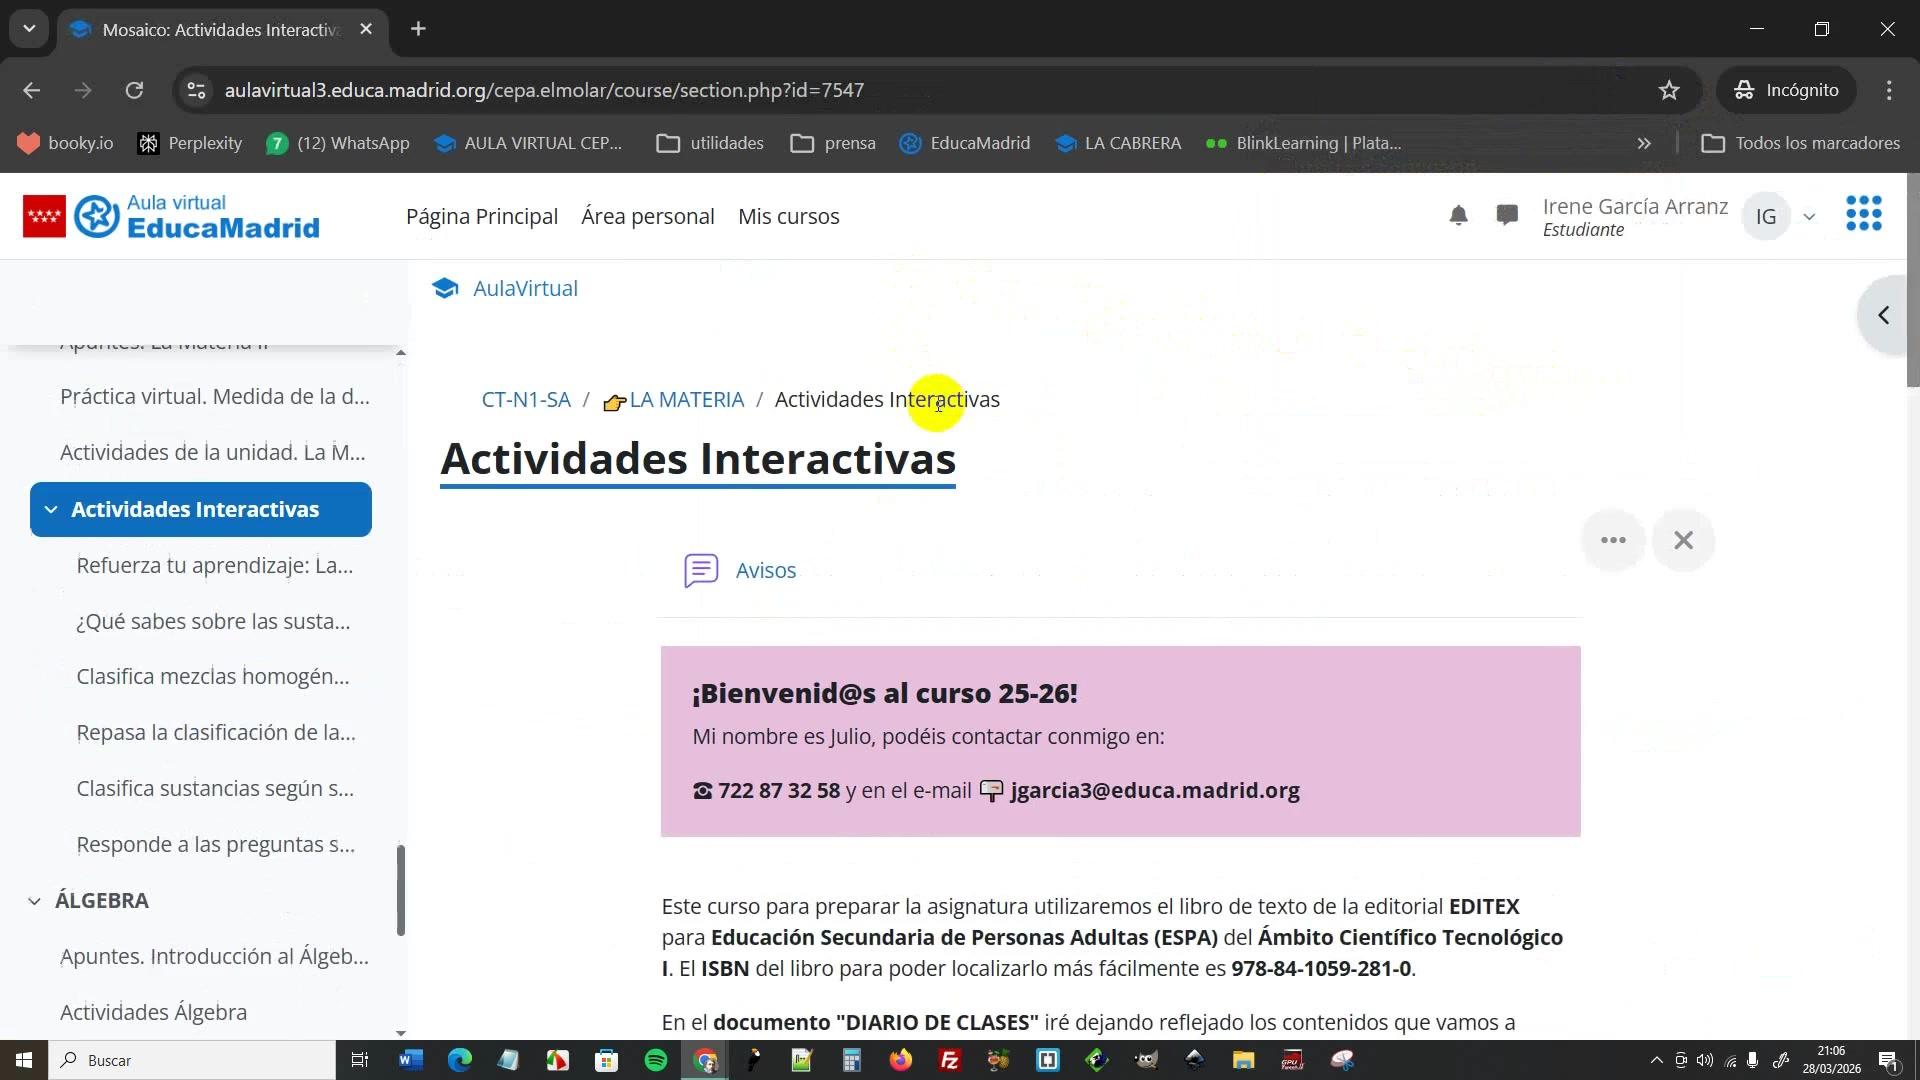Click the three-dots options button
This screenshot has width=1920, height=1080.
tap(1613, 541)
